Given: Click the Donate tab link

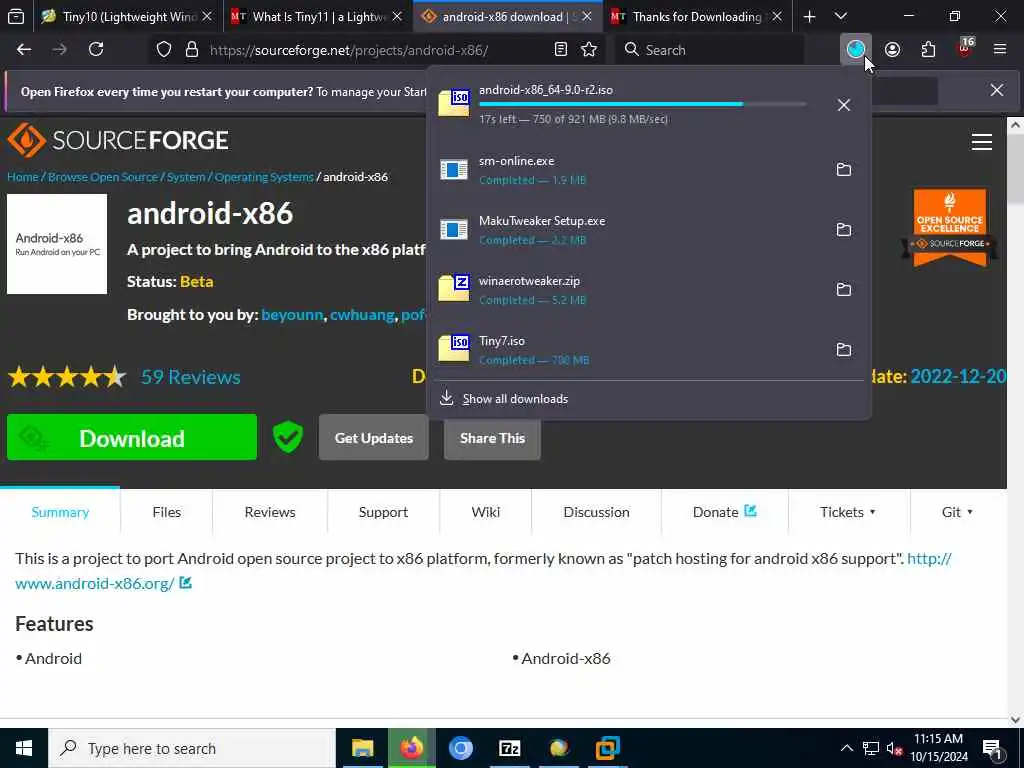Looking at the screenshot, I should pyautogui.click(x=724, y=512).
